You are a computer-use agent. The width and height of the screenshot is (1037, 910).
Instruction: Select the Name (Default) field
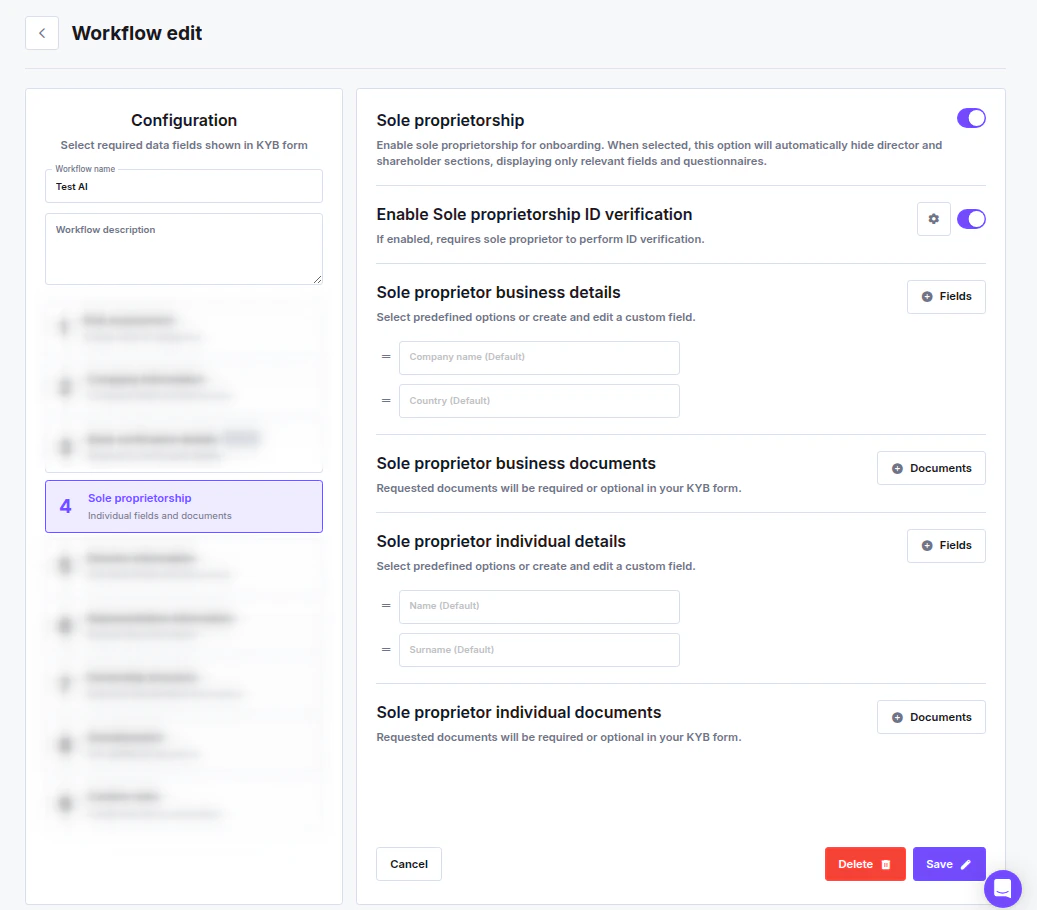point(539,606)
